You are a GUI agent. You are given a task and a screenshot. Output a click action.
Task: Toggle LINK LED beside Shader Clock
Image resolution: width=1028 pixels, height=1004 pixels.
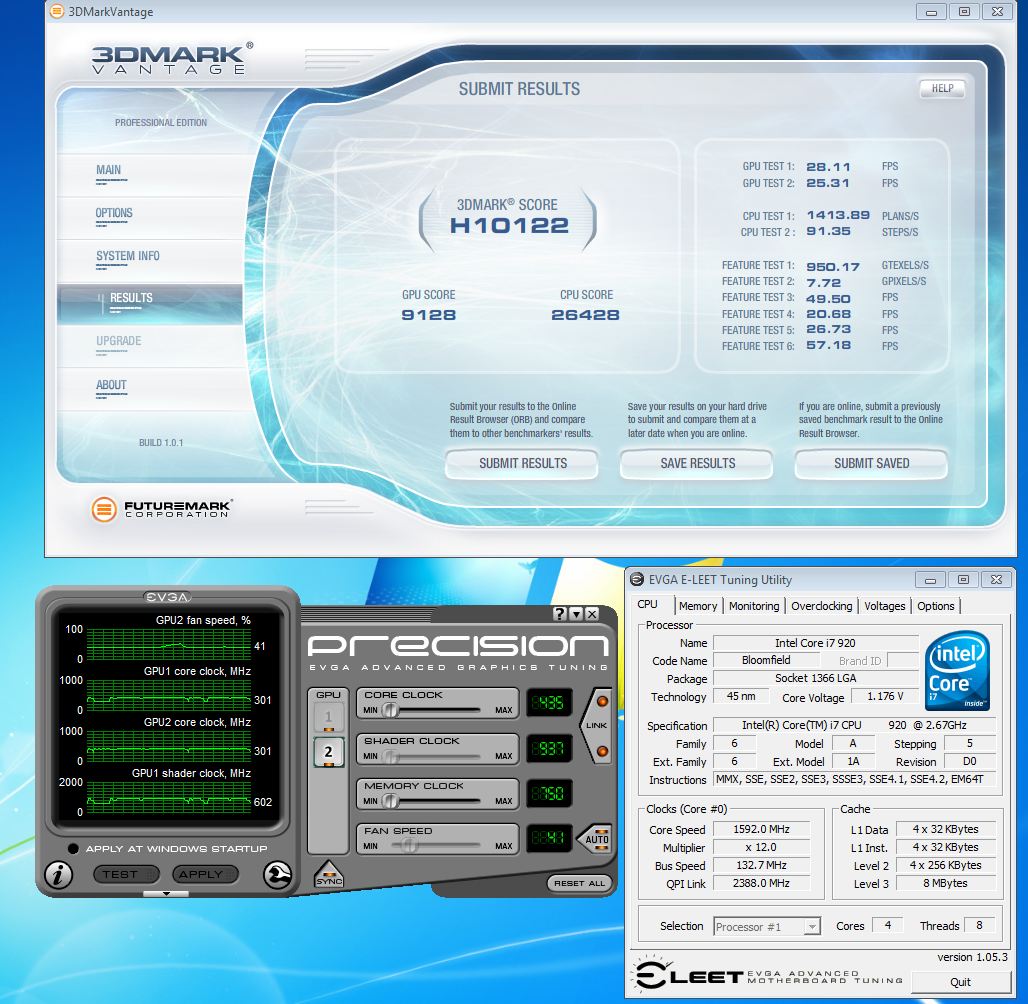(x=602, y=751)
